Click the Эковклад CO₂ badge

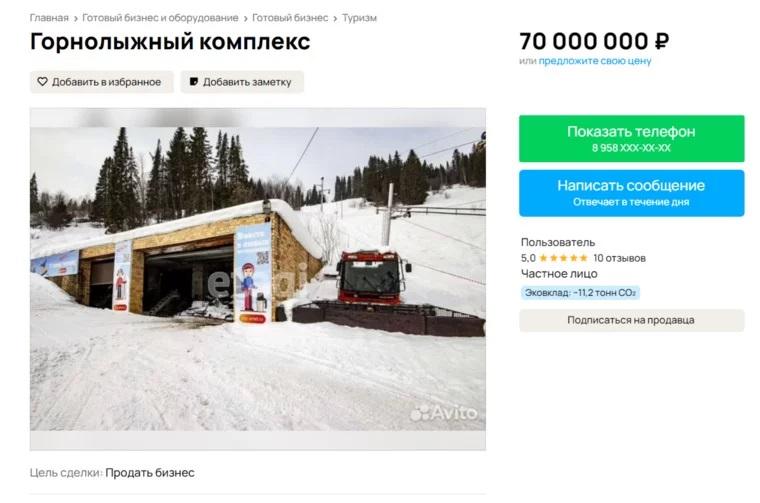580,293
